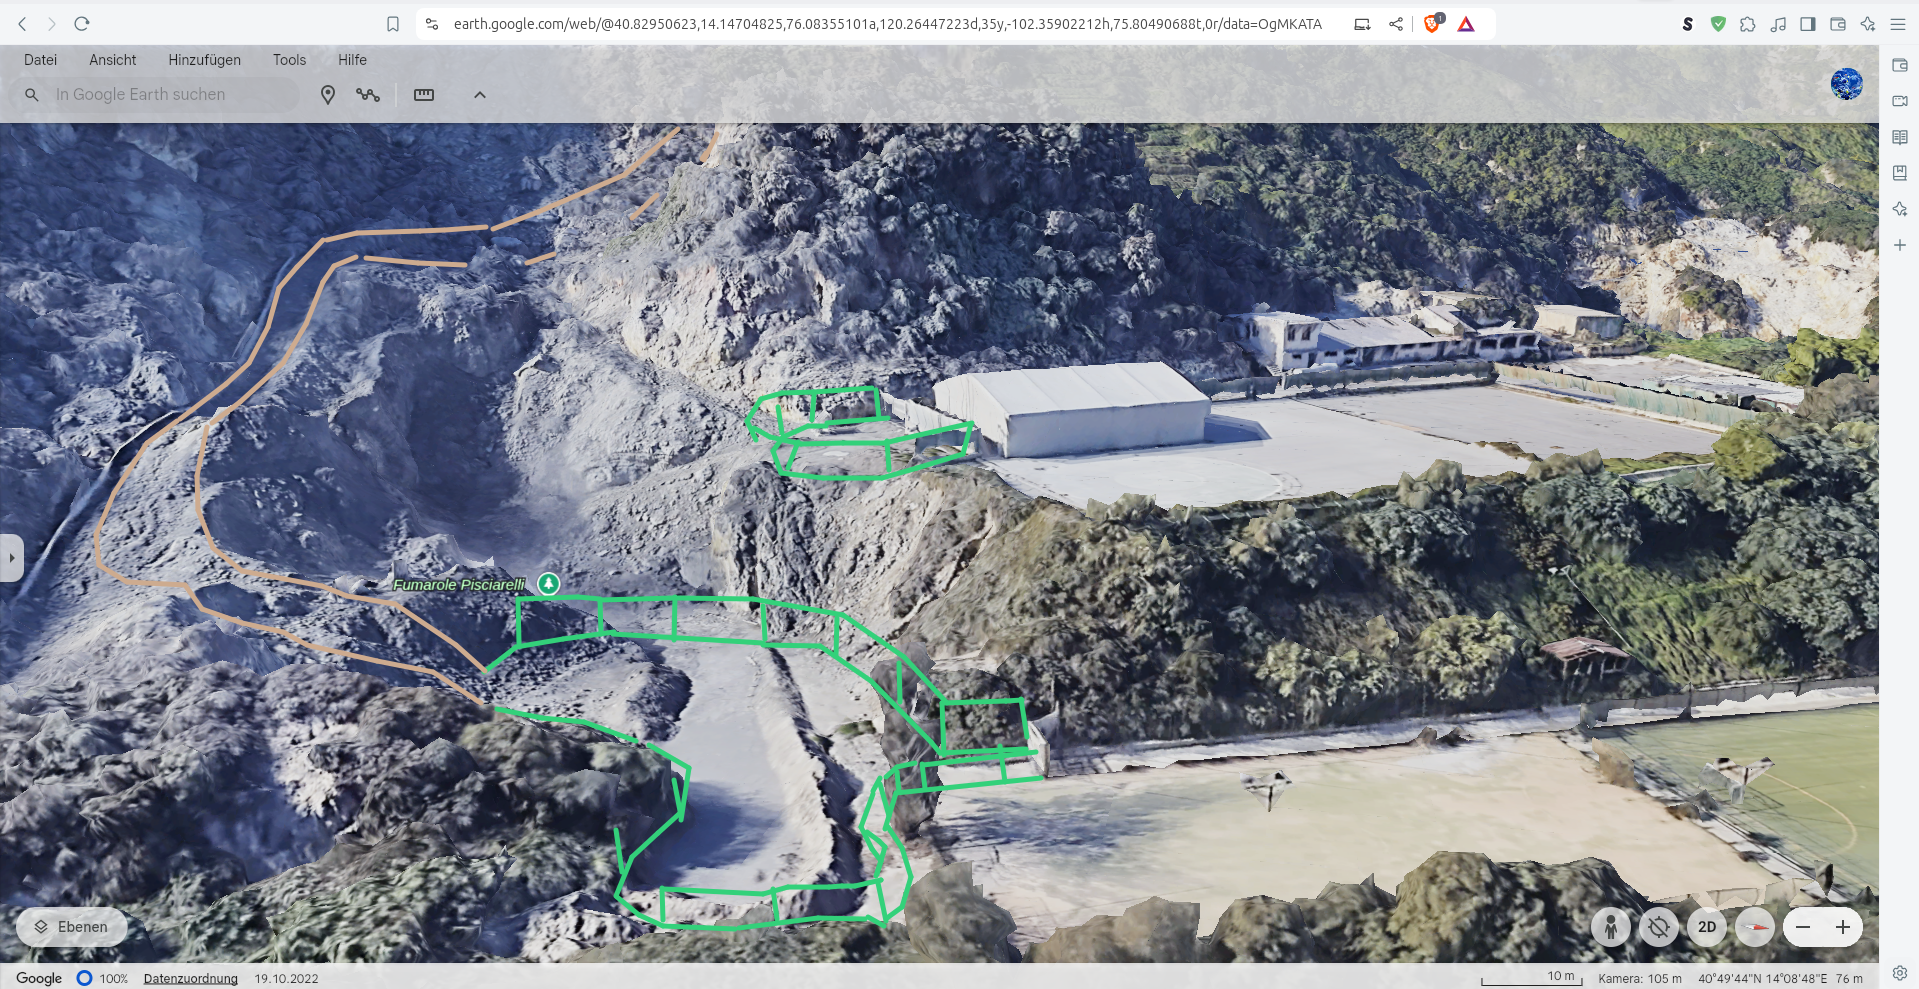The image size is (1919, 989).
Task: Zoom out with the minus button
Action: coord(1803,927)
